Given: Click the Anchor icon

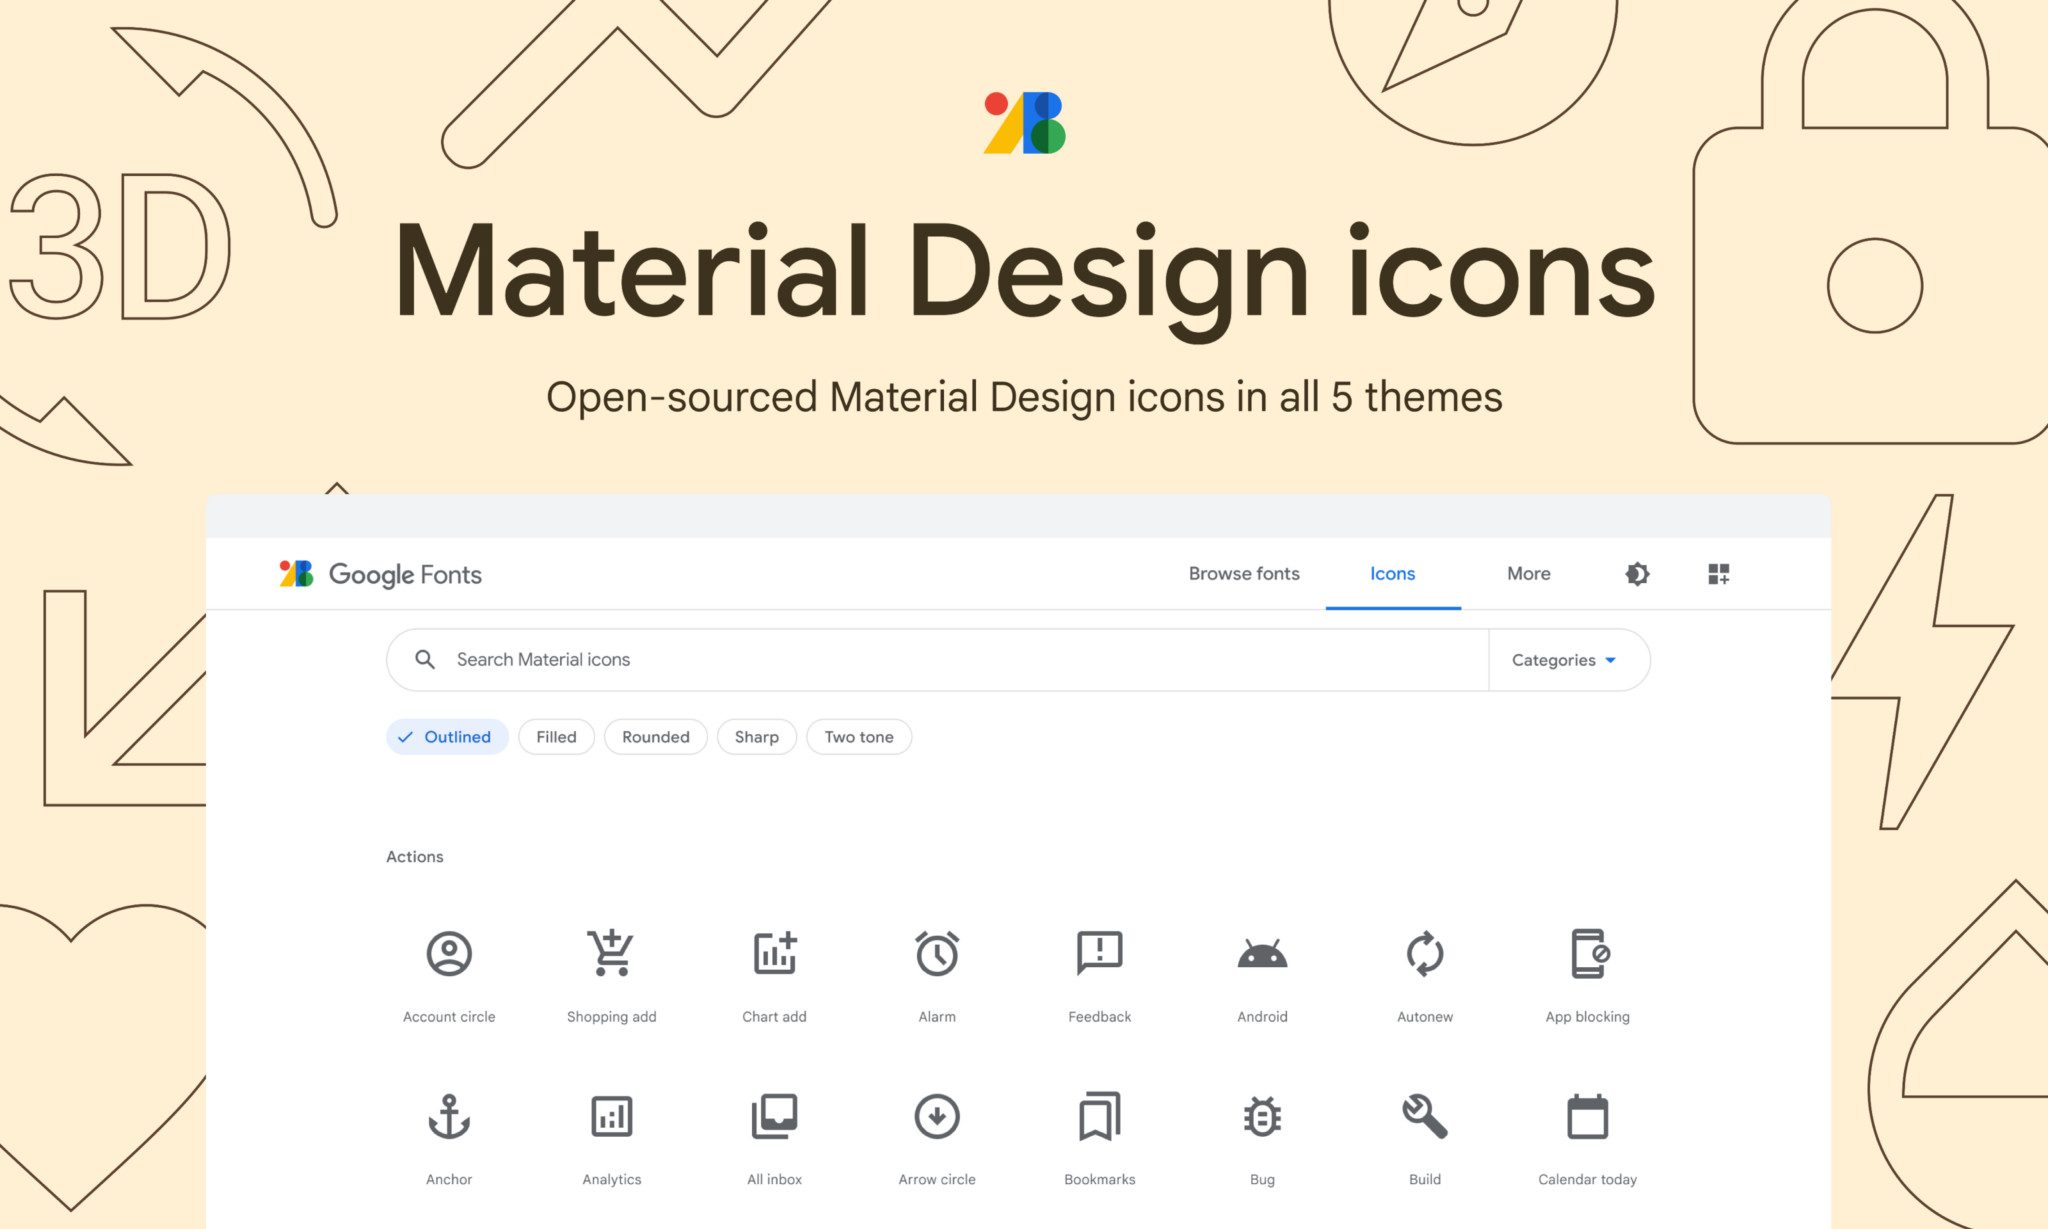Looking at the screenshot, I should [449, 1116].
